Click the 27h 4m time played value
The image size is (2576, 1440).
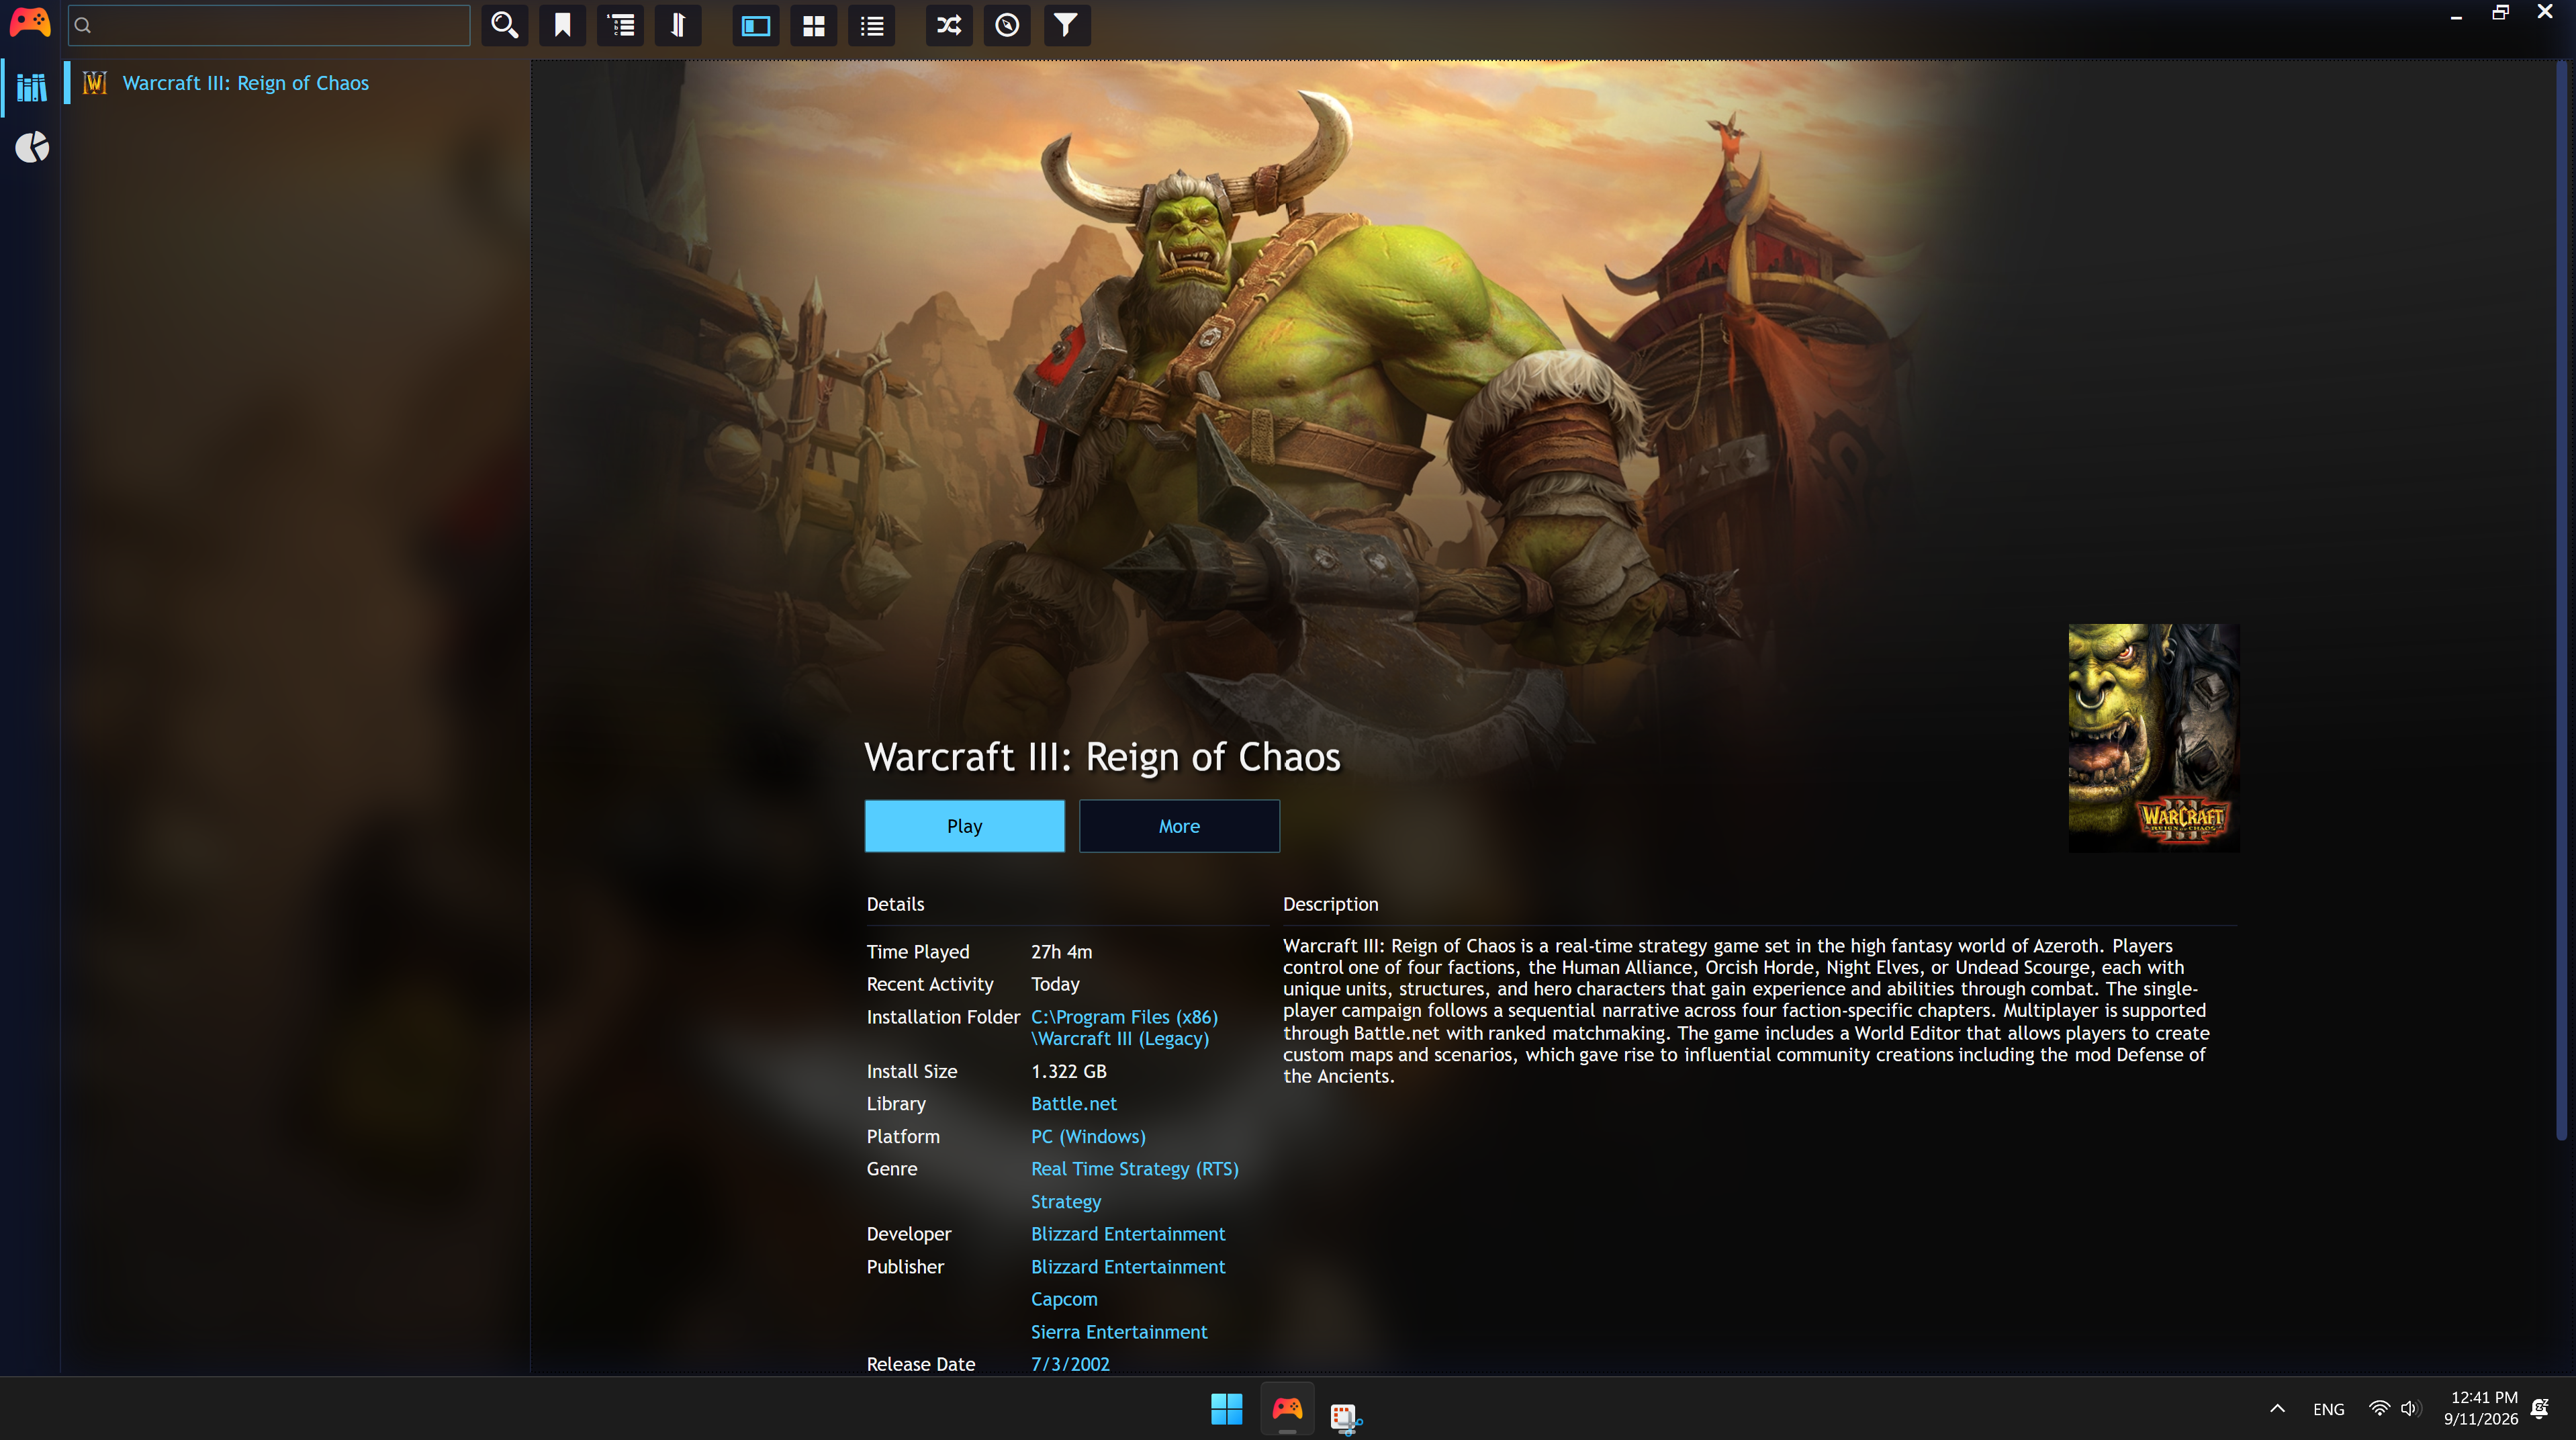tap(1061, 952)
